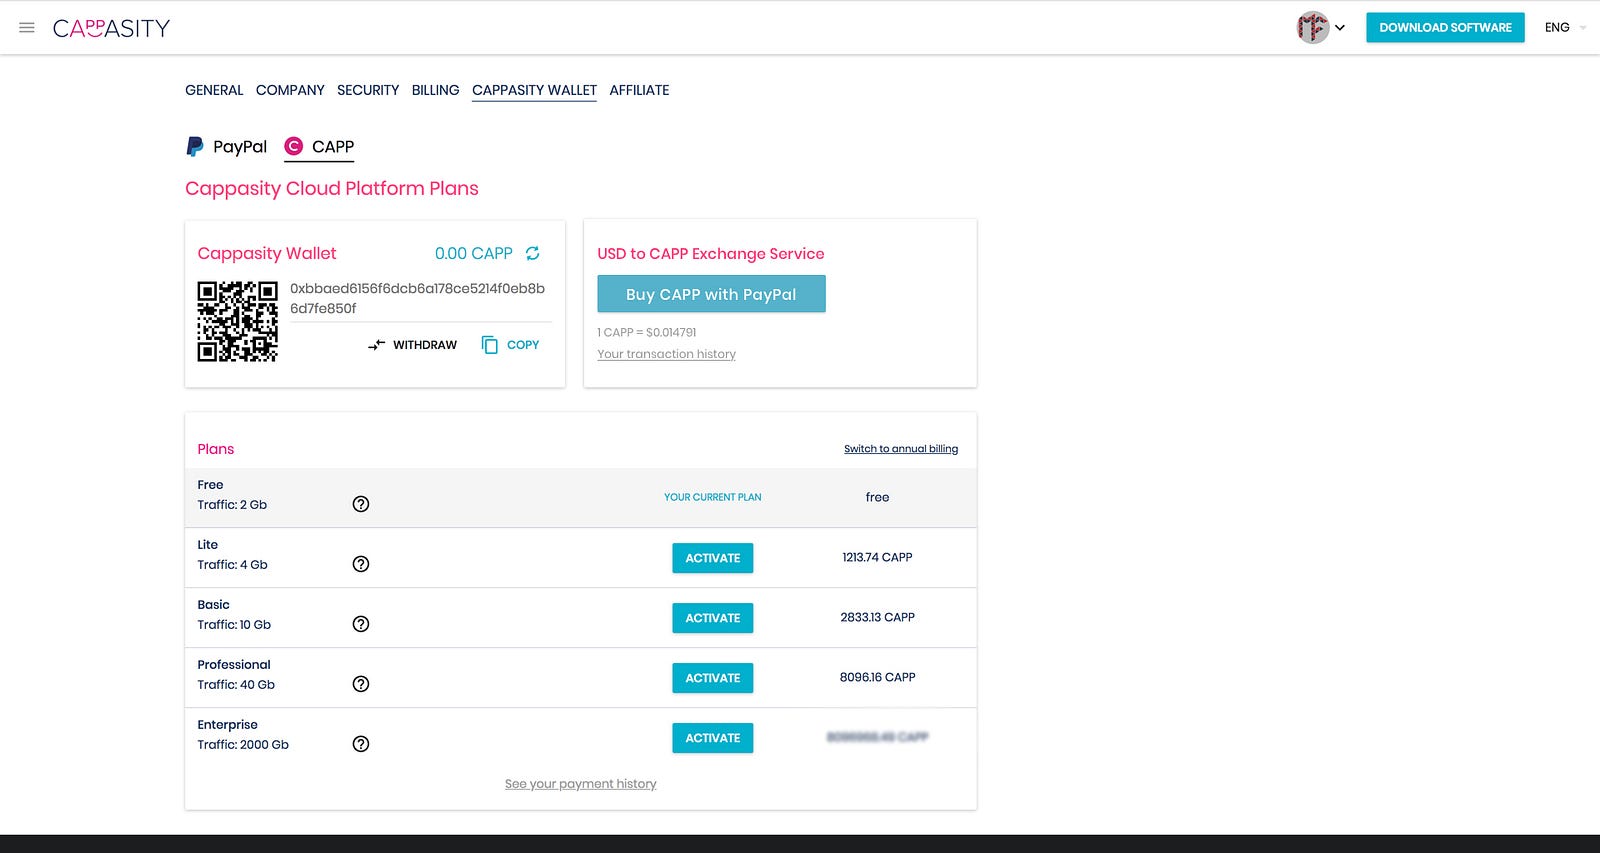Click the 8096.16 CAPP price

[x=877, y=677]
